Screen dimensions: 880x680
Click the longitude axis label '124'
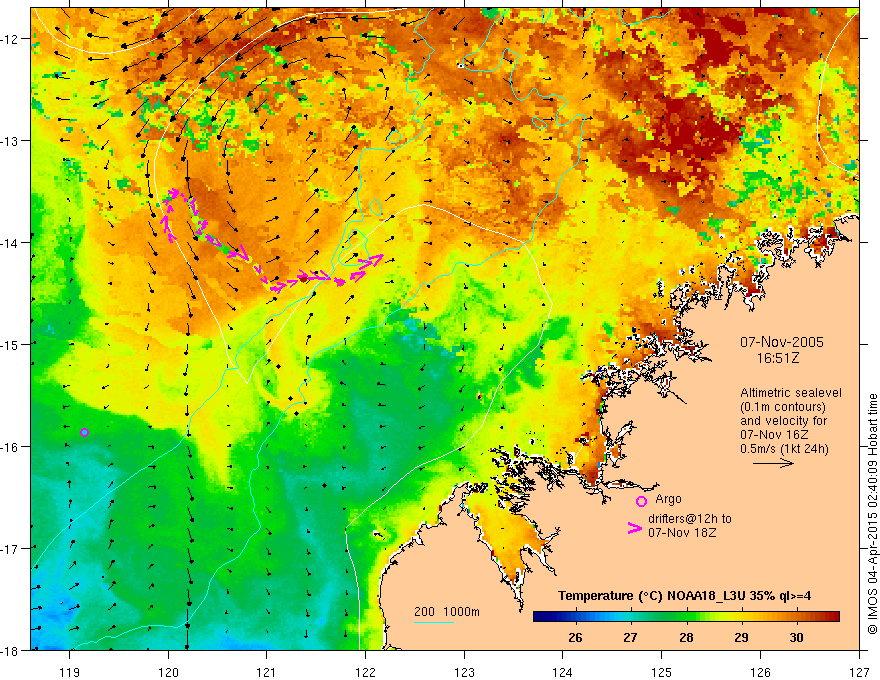[563, 672]
